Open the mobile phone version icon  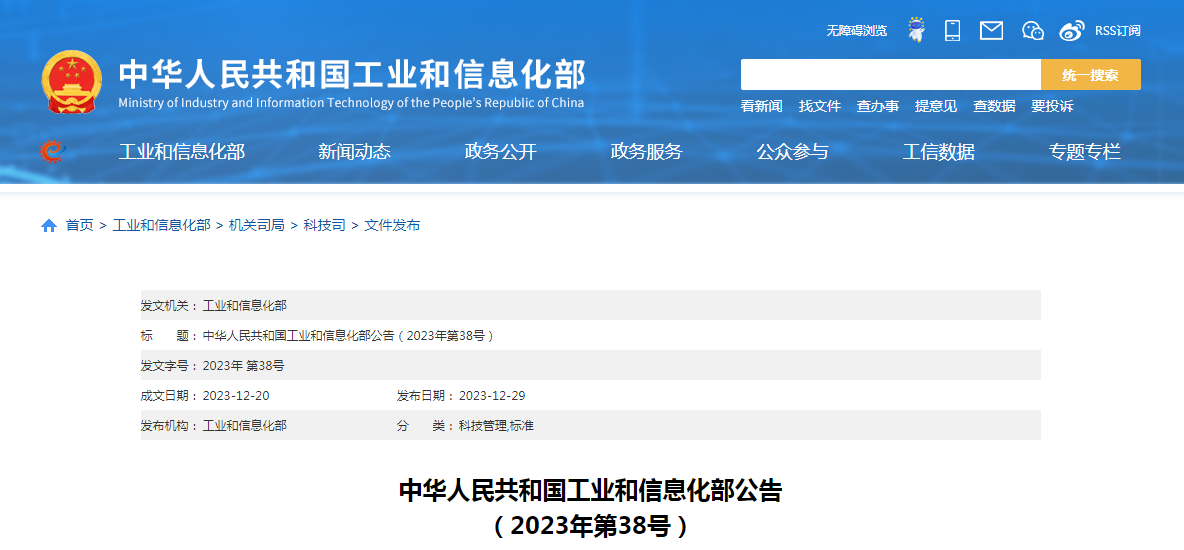click(952, 30)
